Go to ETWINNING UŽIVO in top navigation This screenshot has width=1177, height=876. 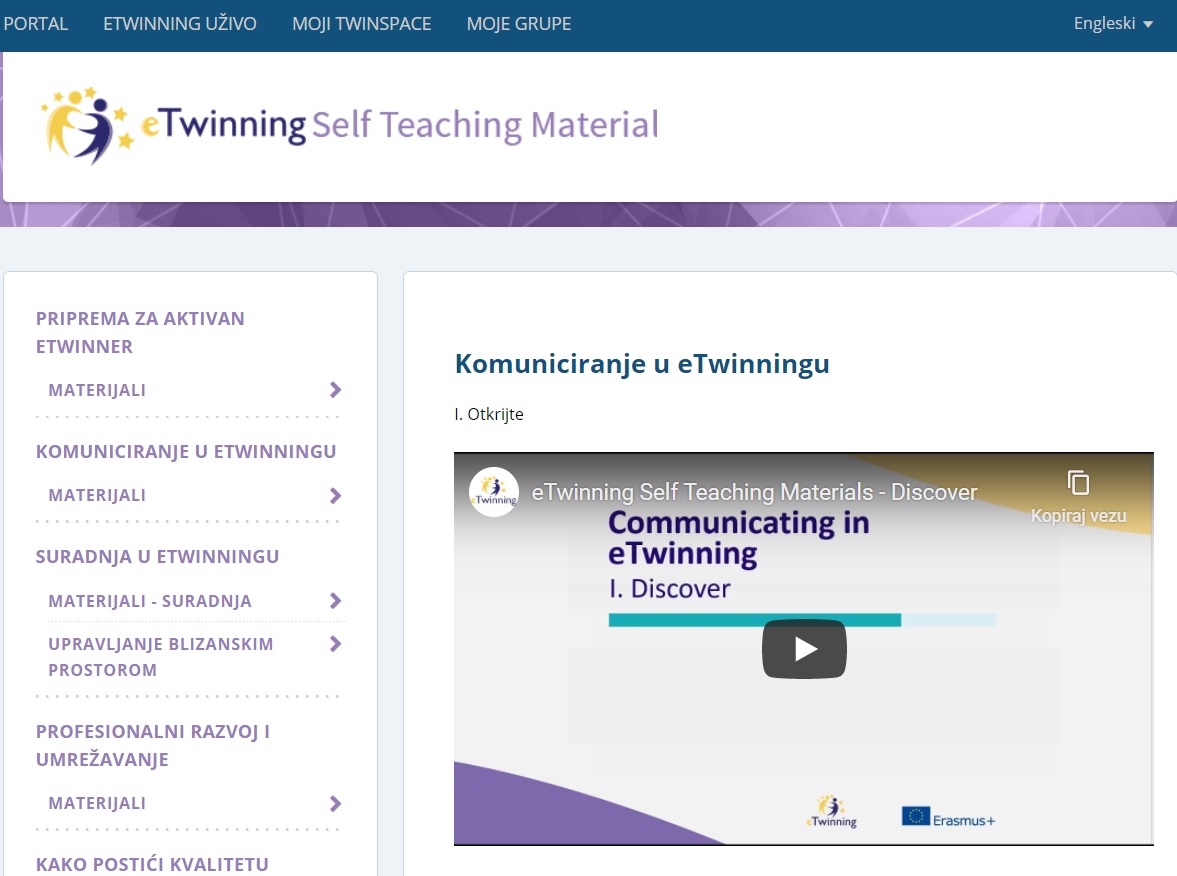click(x=179, y=24)
